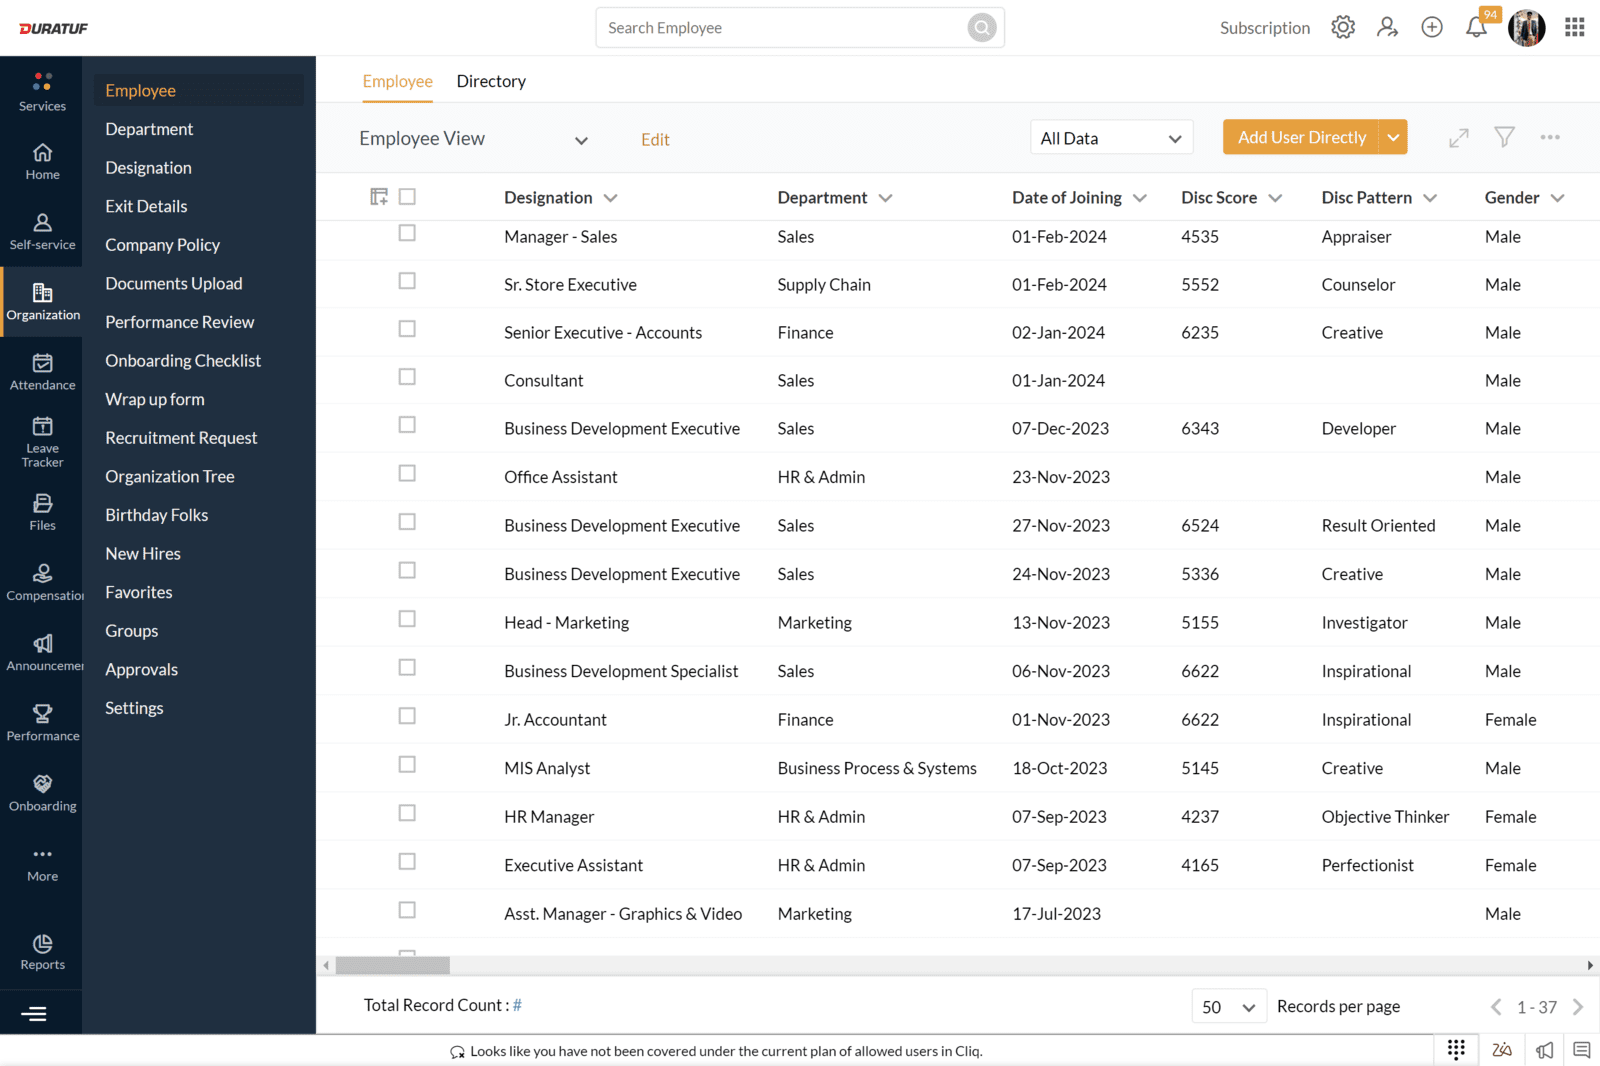Viewport: 1600px width, 1066px height.
Task: Open Gender column chevron
Action: 1557,198
